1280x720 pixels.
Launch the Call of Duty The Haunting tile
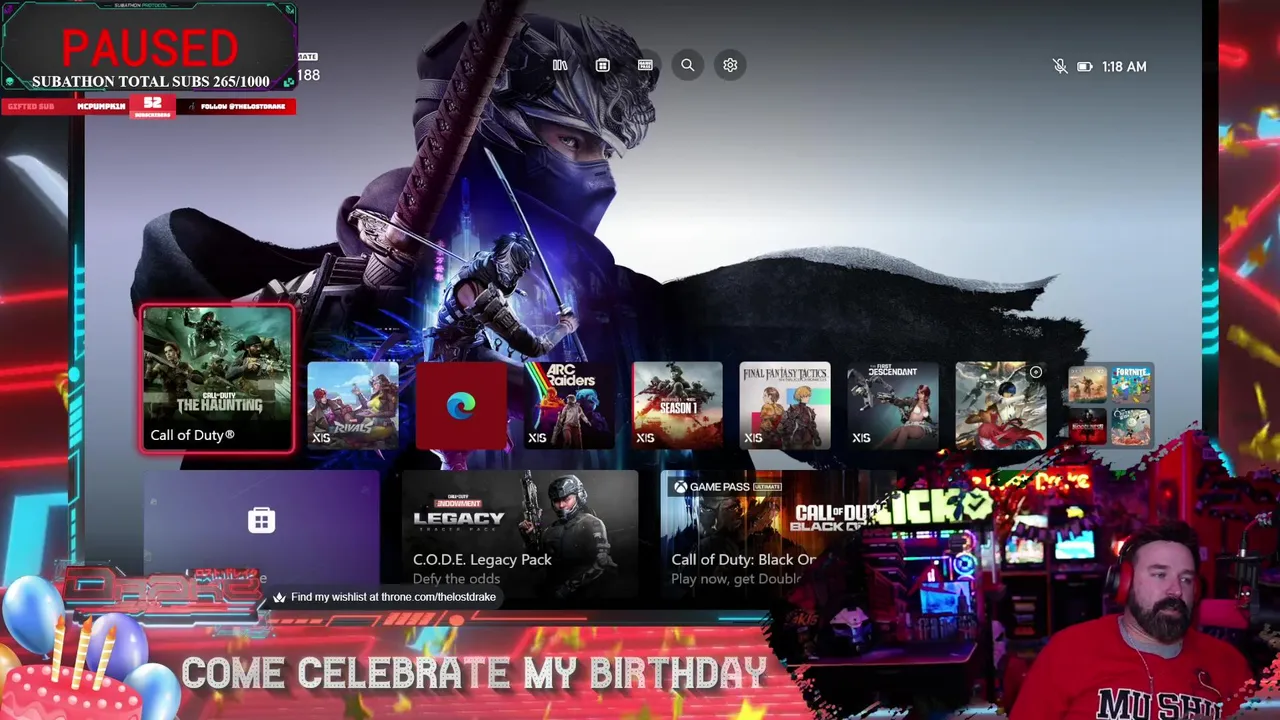point(217,379)
